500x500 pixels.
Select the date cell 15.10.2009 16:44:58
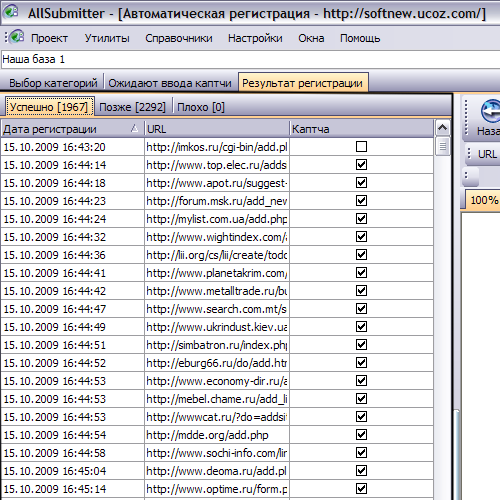[72, 453]
